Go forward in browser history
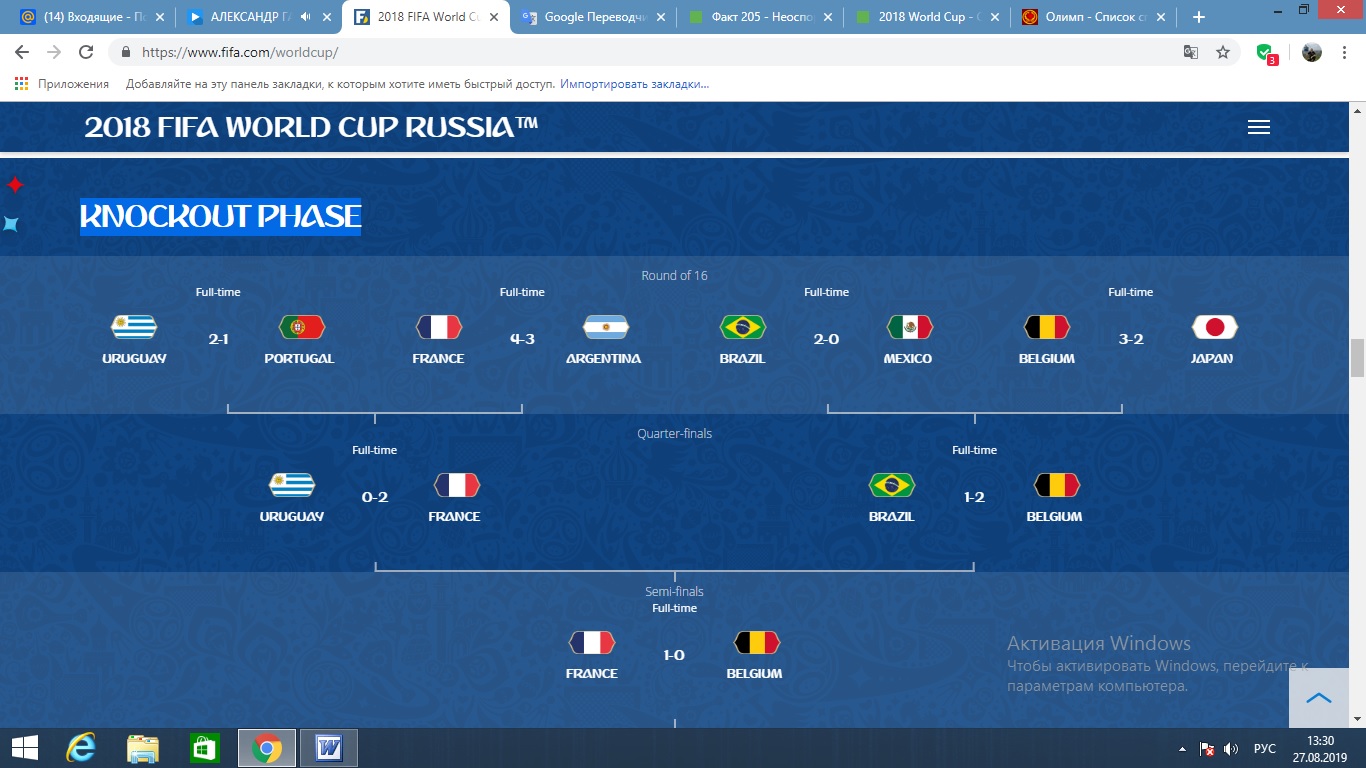Viewport: 1366px width, 768px height. pyautogui.click(x=54, y=52)
